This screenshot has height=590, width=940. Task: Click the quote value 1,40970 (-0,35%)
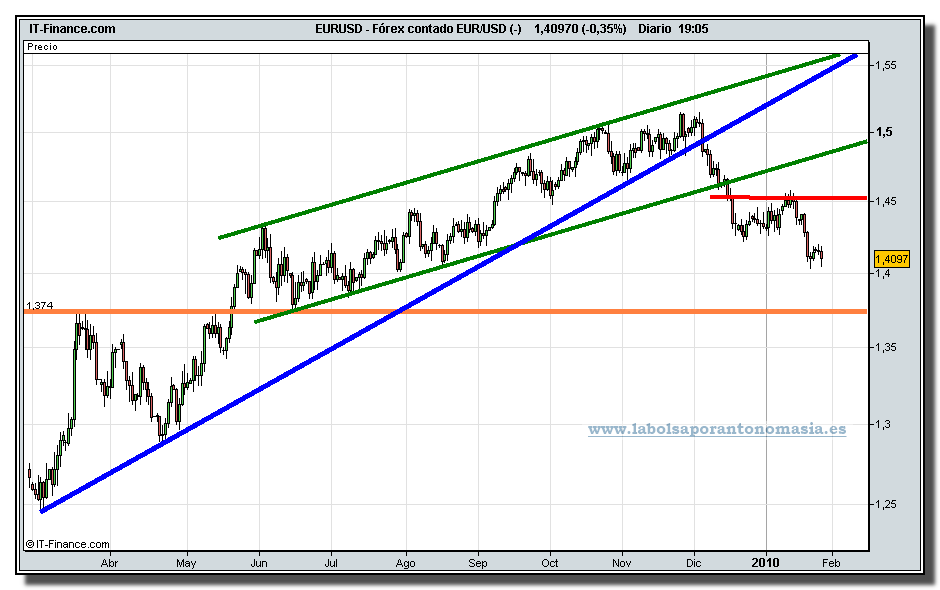[580, 28]
